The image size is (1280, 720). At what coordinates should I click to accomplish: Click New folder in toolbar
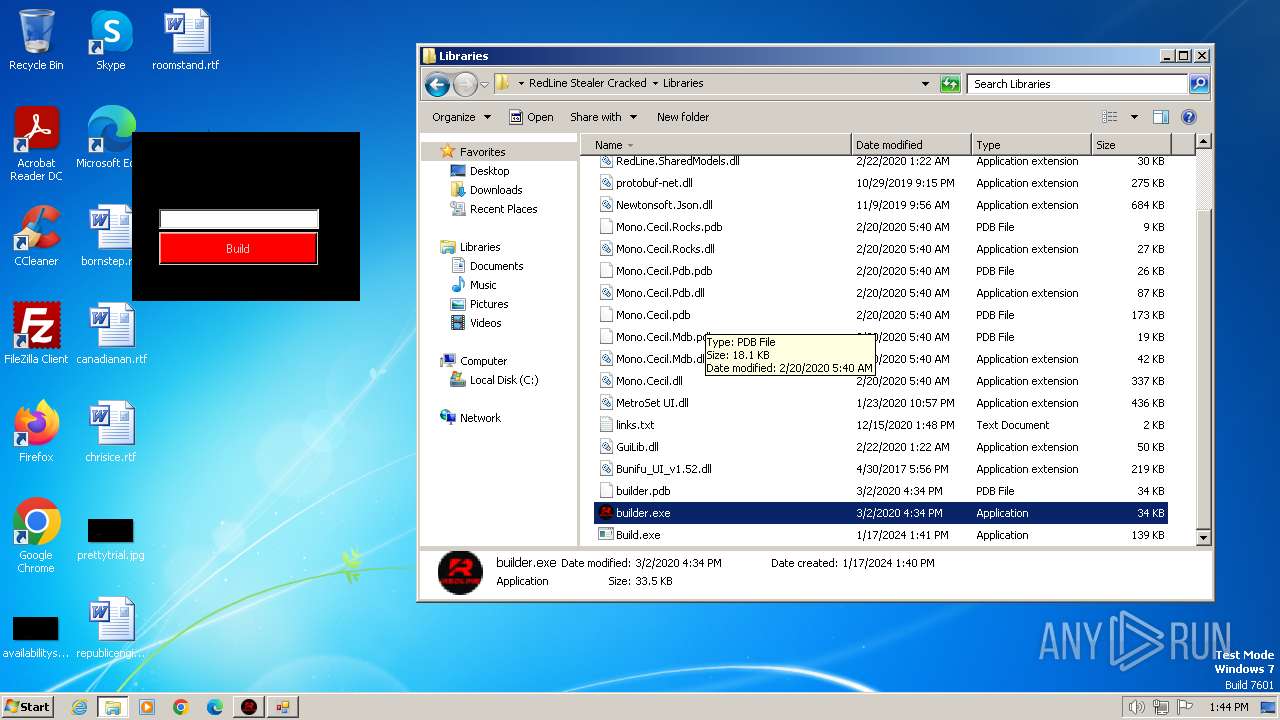coord(683,117)
